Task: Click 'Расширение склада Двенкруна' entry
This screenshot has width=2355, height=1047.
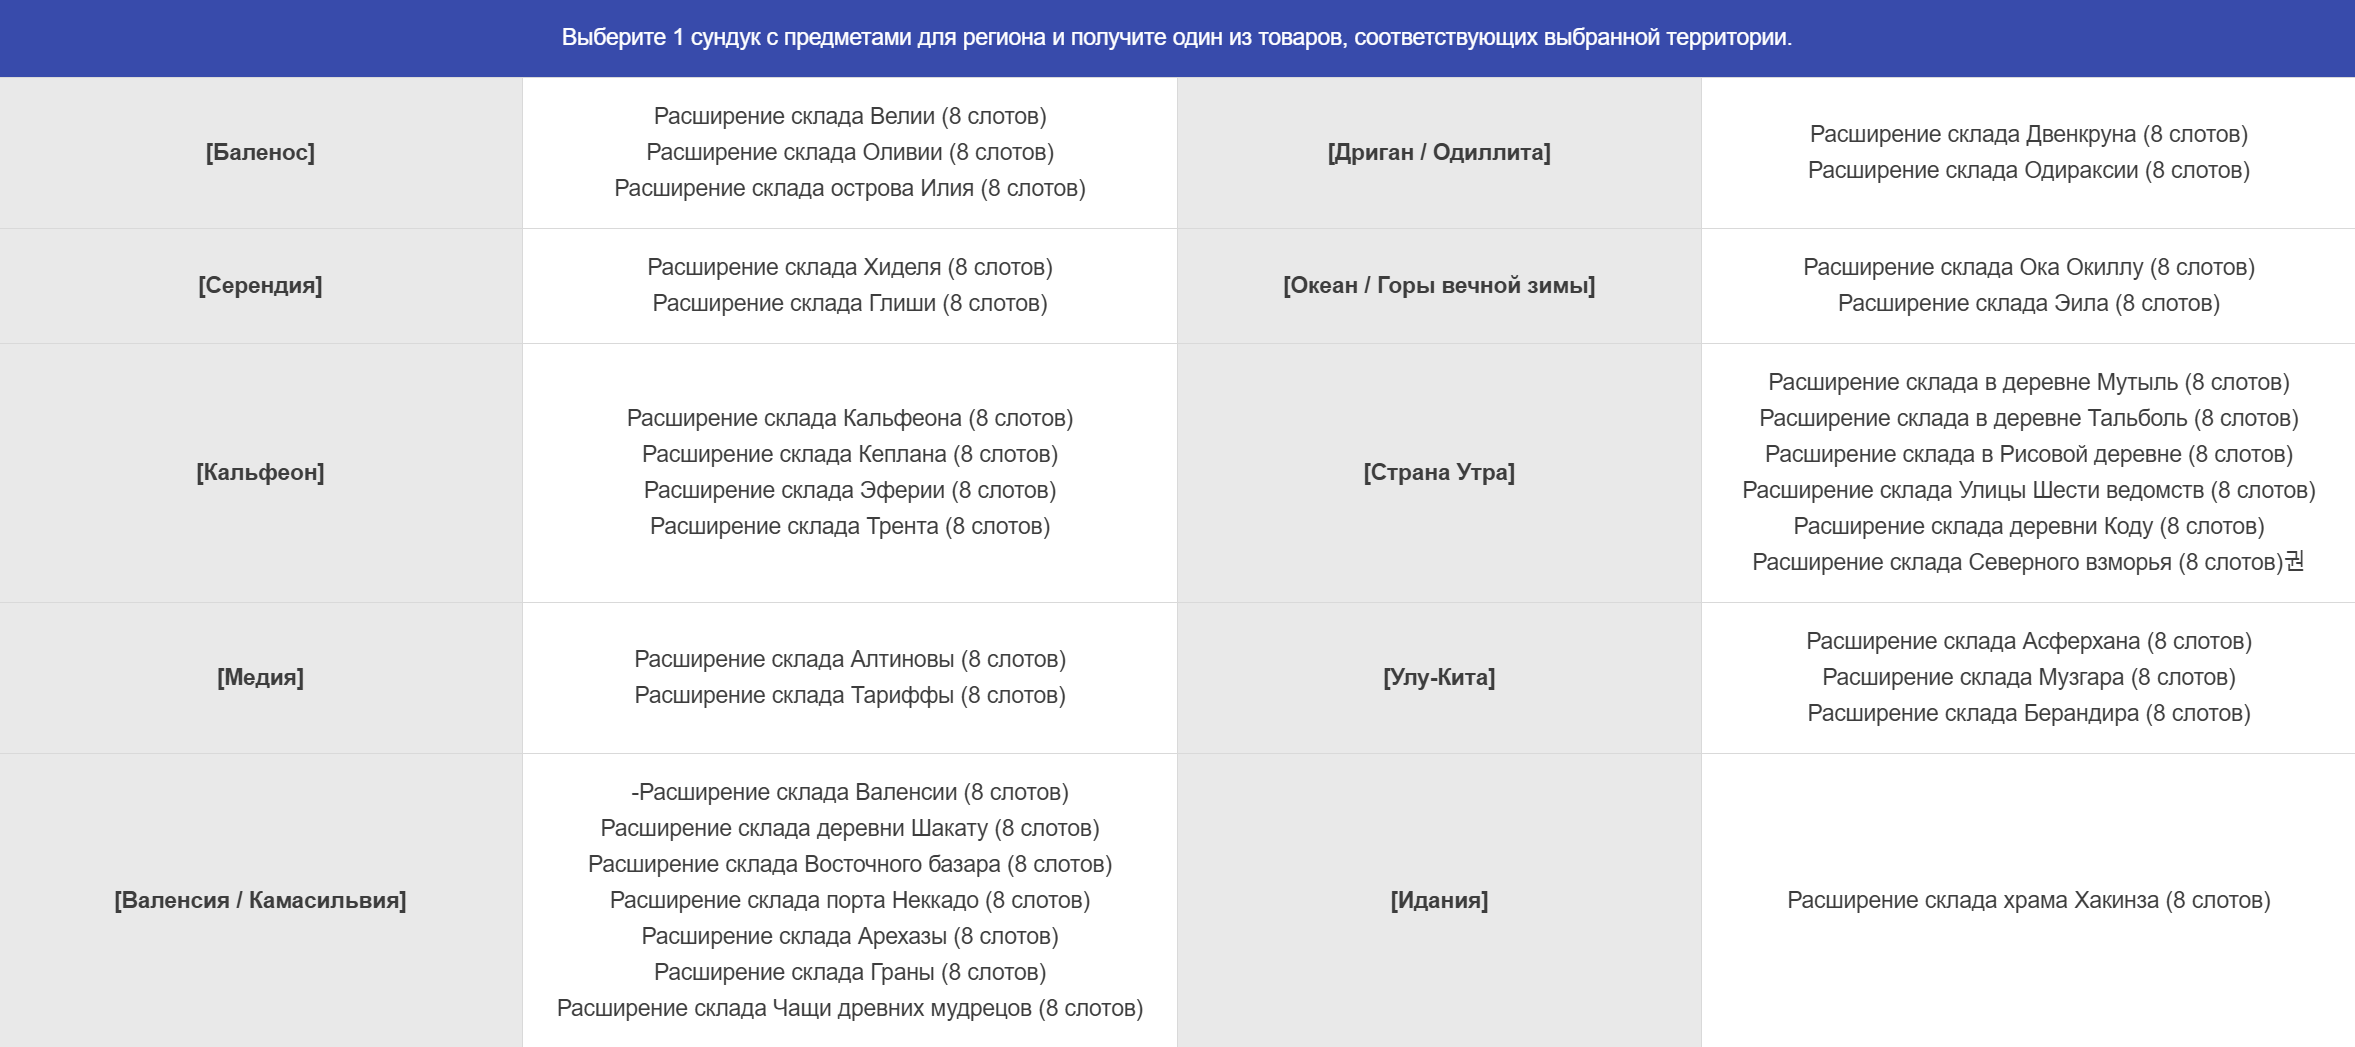Action: pyautogui.click(x=2029, y=134)
